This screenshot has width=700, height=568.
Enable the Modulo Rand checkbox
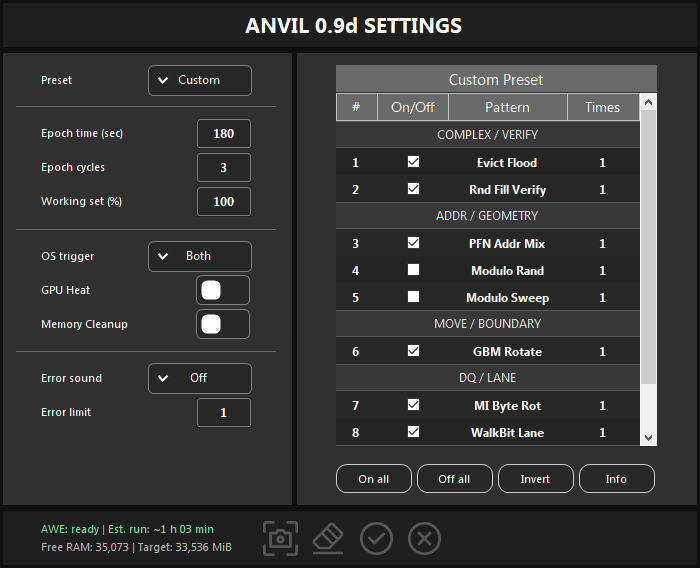click(413, 270)
